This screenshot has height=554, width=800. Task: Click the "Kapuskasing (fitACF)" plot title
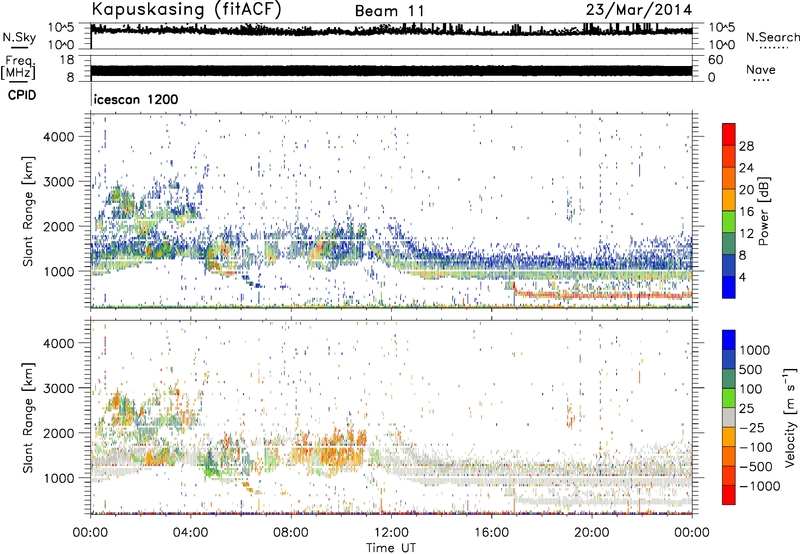pos(186,9)
